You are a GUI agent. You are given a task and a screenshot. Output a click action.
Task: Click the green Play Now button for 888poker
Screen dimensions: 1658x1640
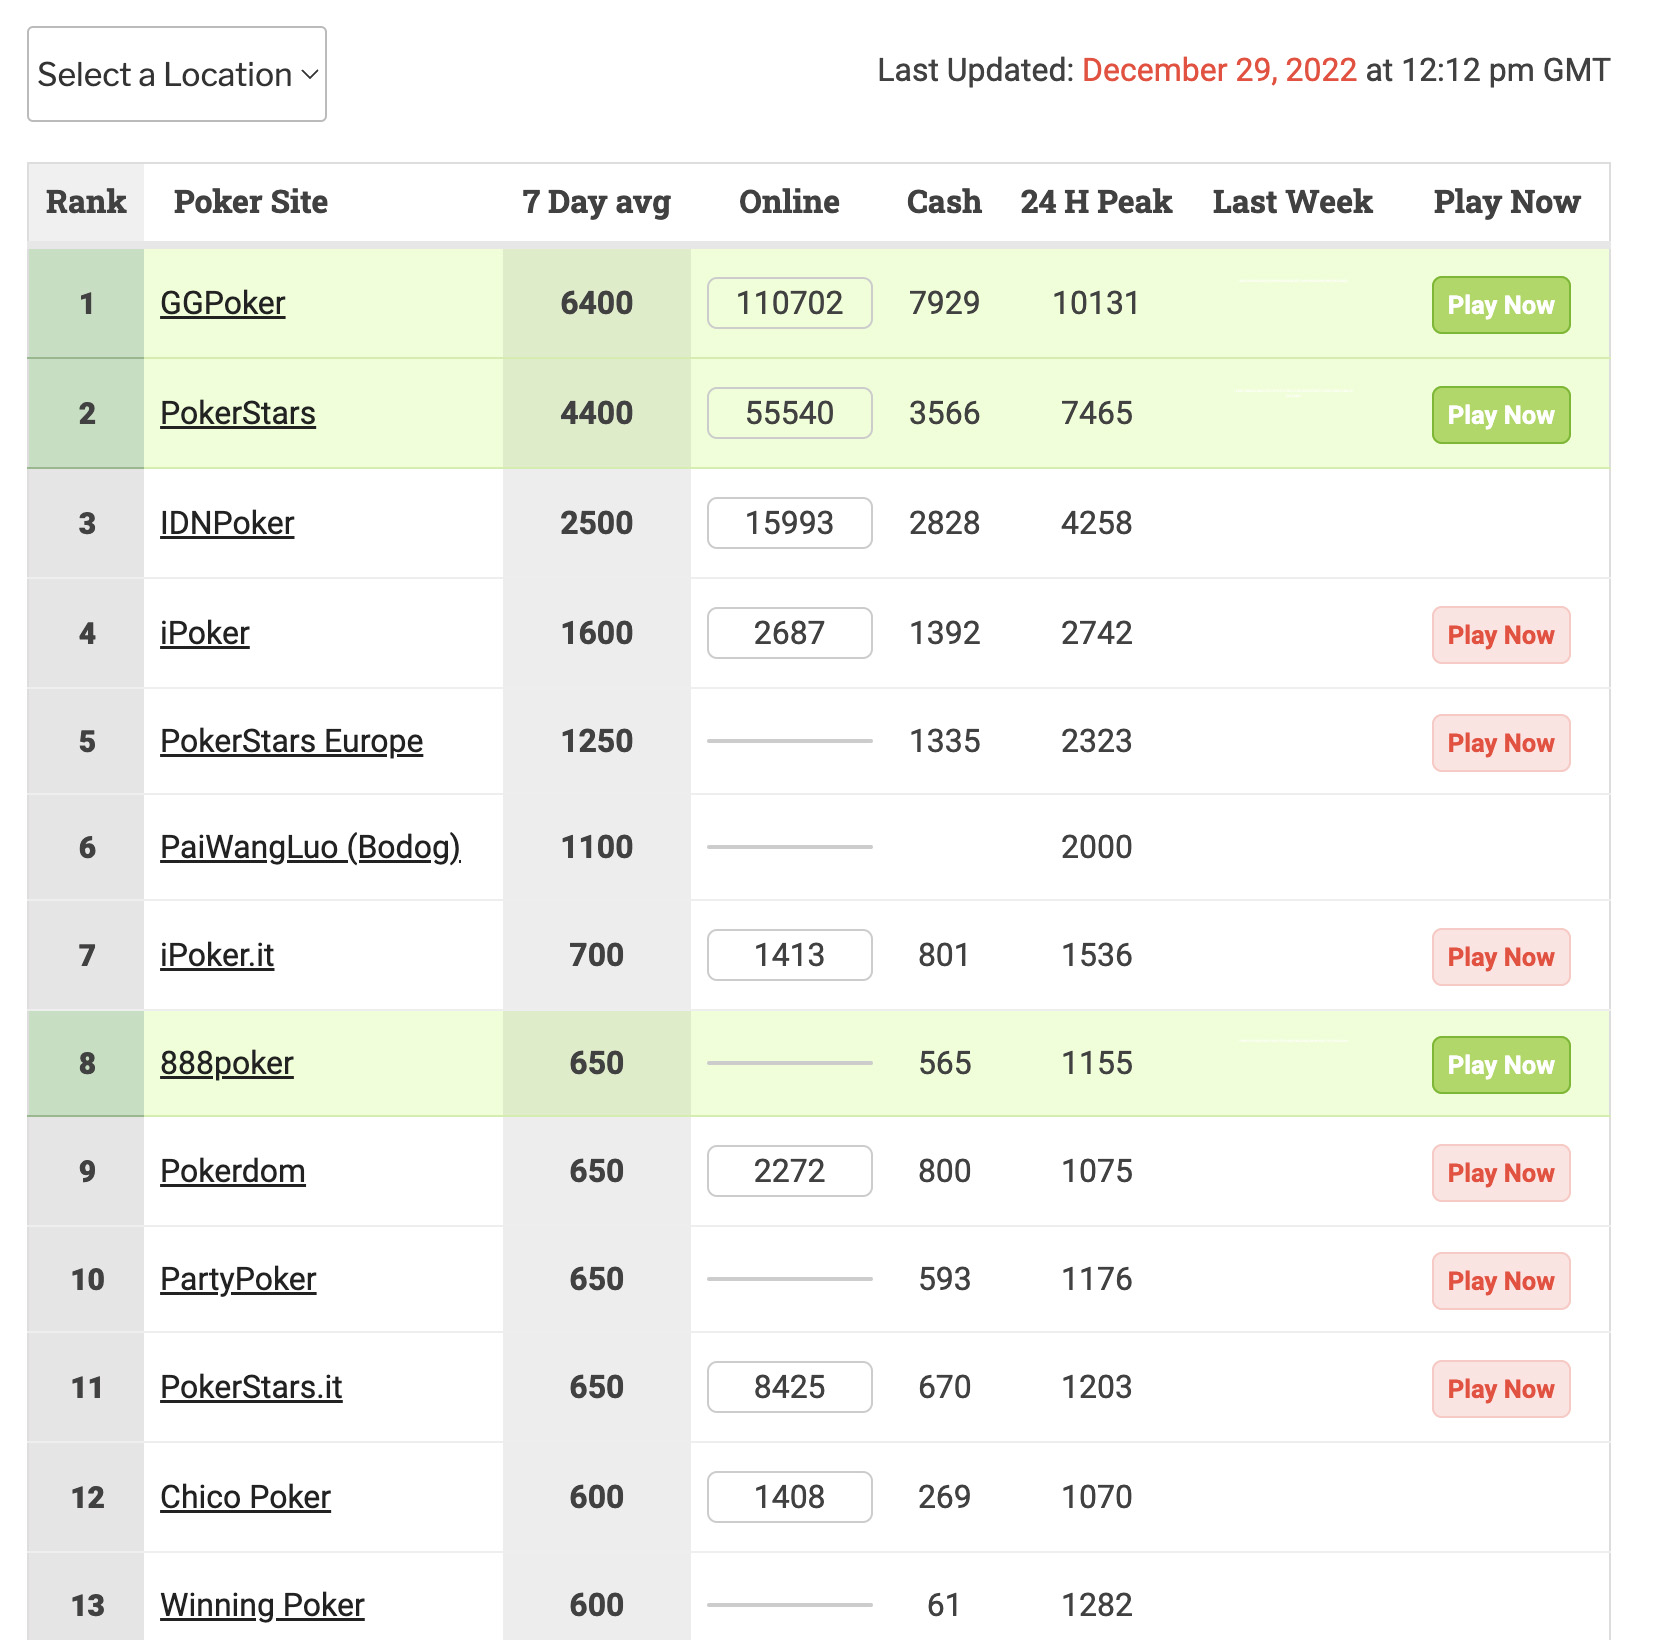[1501, 1065]
